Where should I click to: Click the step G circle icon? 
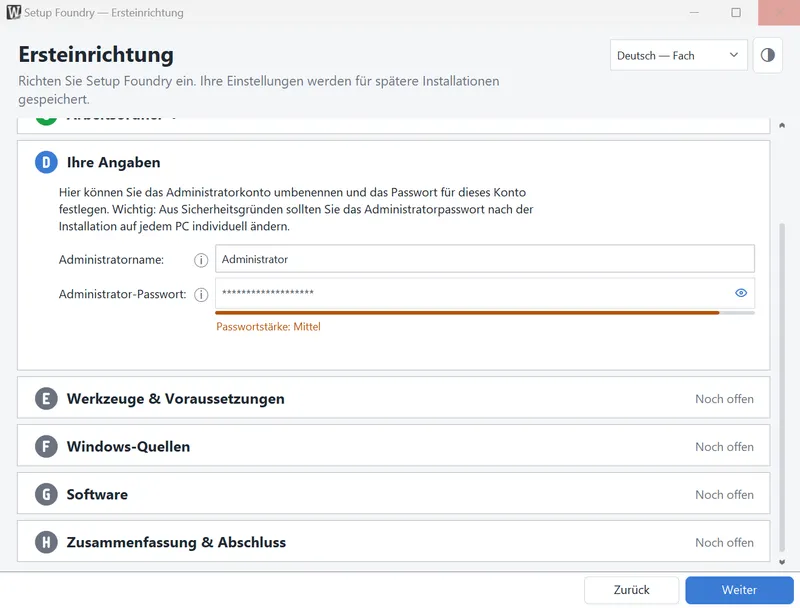(46, 494)
